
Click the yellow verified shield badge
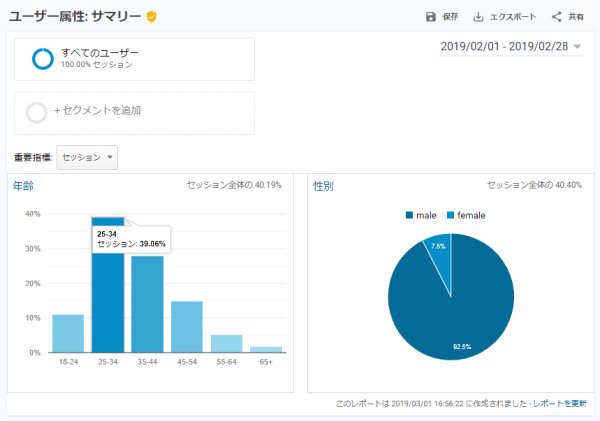152,16
